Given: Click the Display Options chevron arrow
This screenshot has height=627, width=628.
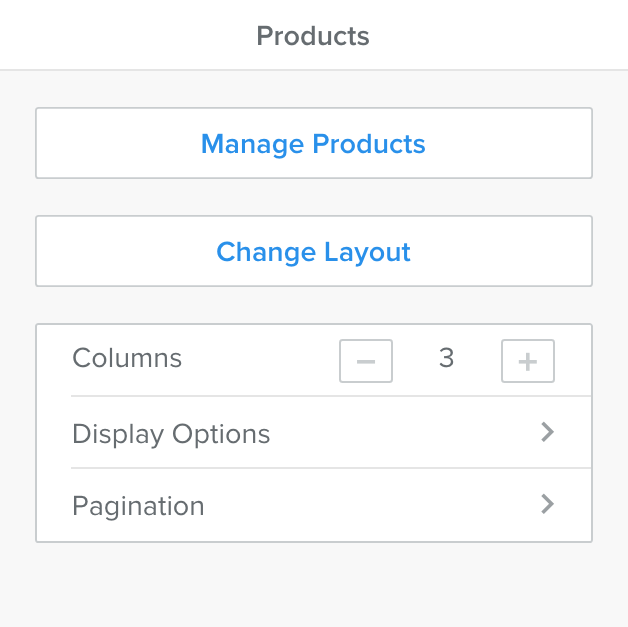Looking at the screenshot, I should 547,432.
